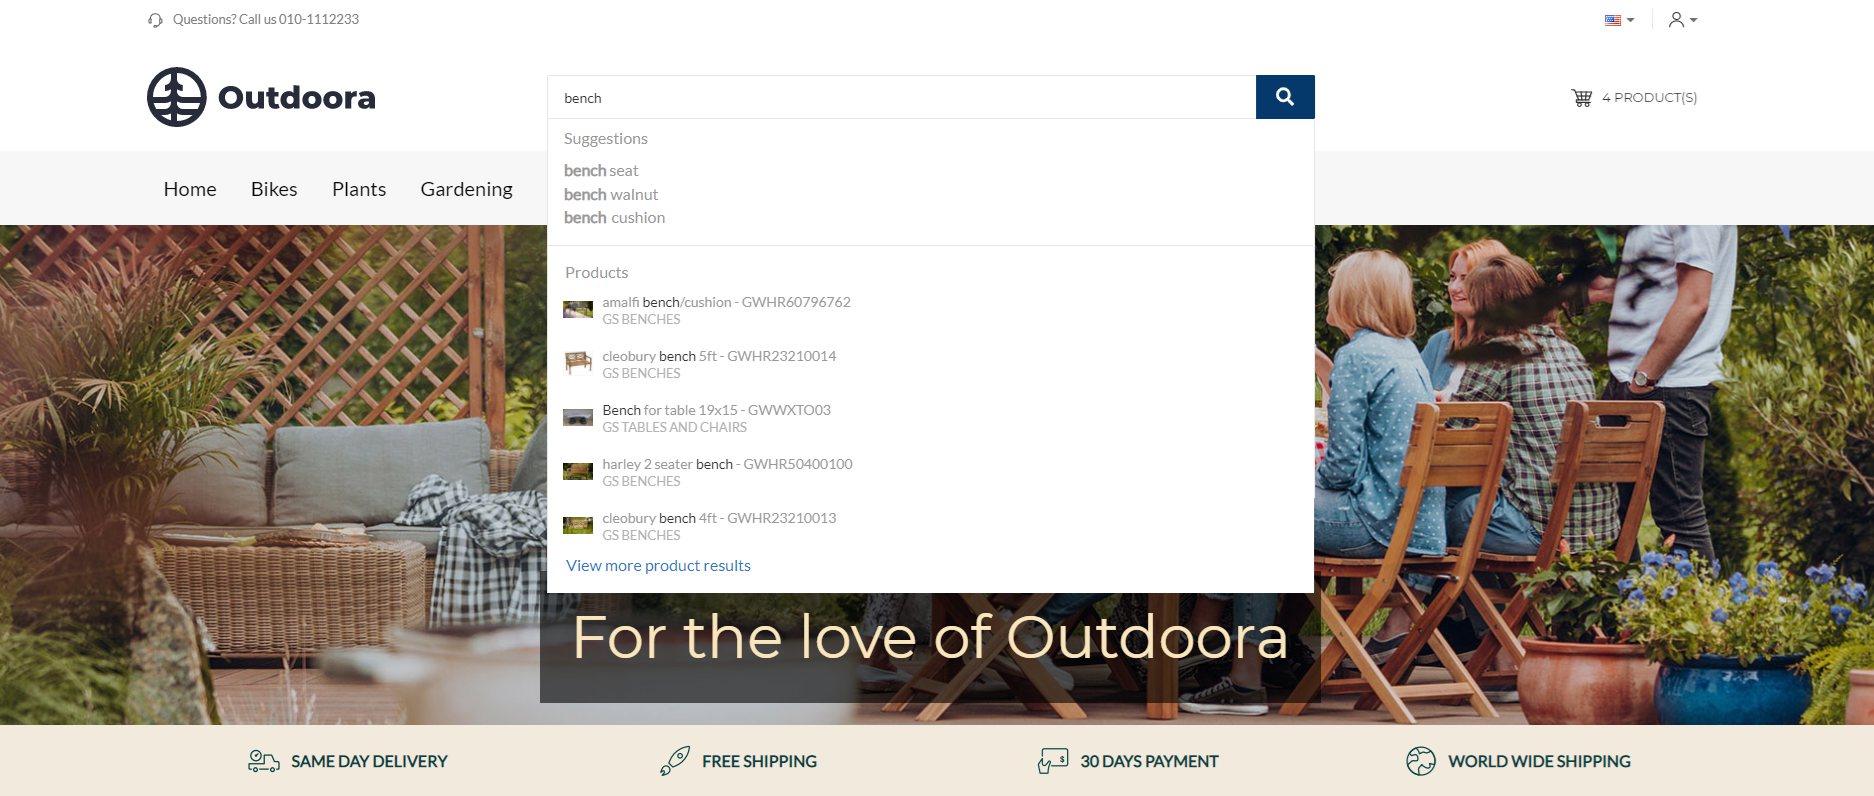This screenshot has height=796, width=1874.
Task: Select the 'bench seat' suggestion
Action: (601, 171)
